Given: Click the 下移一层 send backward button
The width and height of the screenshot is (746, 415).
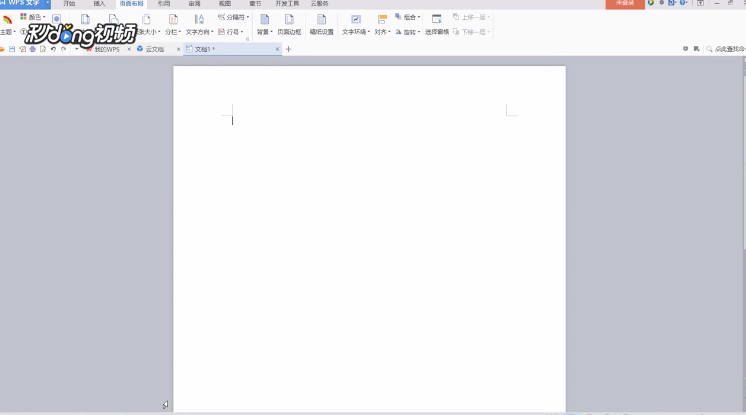Looking at the screenshot, I should (x=471, y=32).
